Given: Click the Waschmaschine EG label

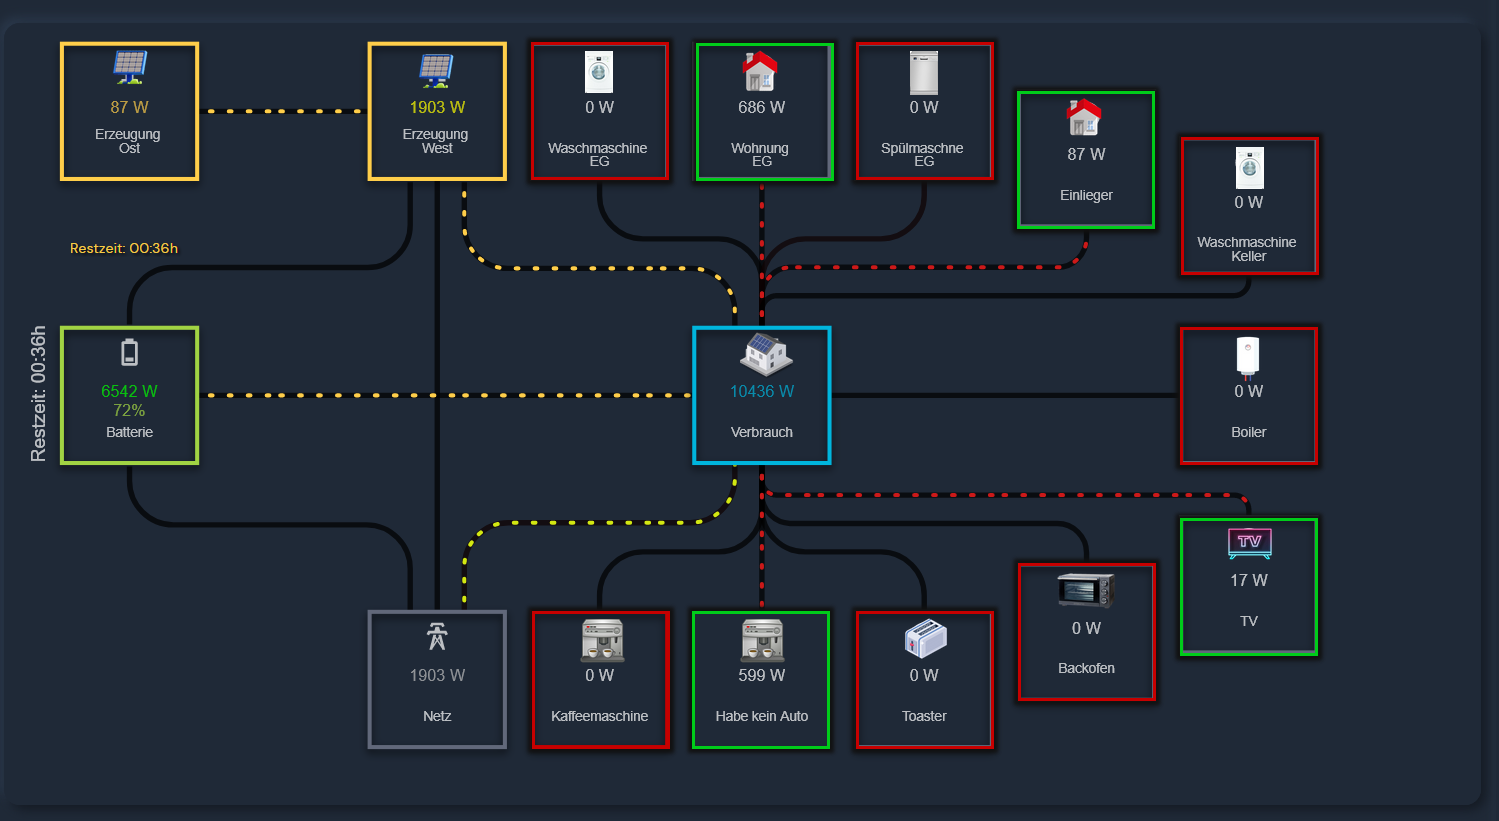Looking at the screenshot, I should (598, 154).
